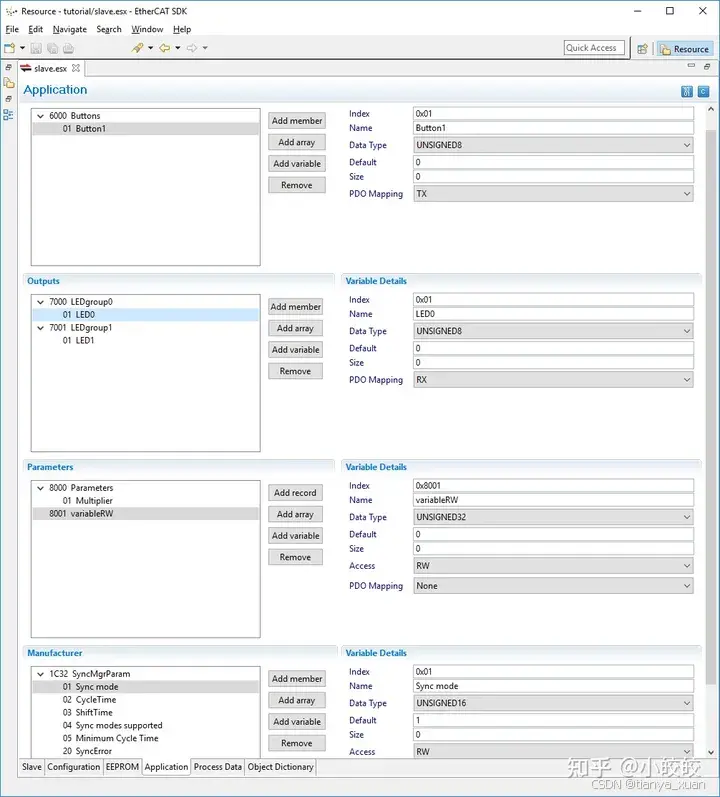Click the top restore icon in left sidebar
Viewport: 720px width, 797px height.
9,67
